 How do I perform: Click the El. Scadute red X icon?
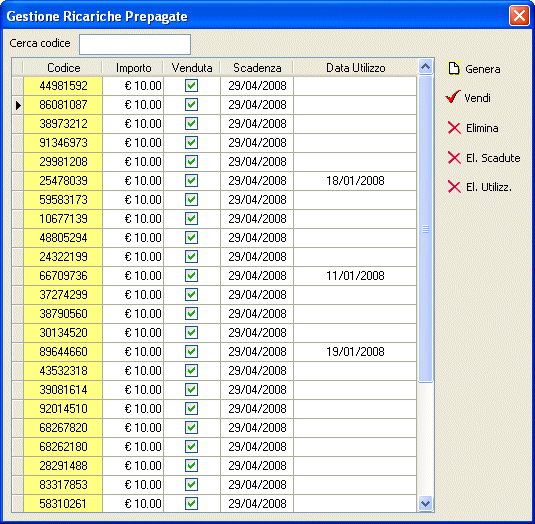[454, 158]
